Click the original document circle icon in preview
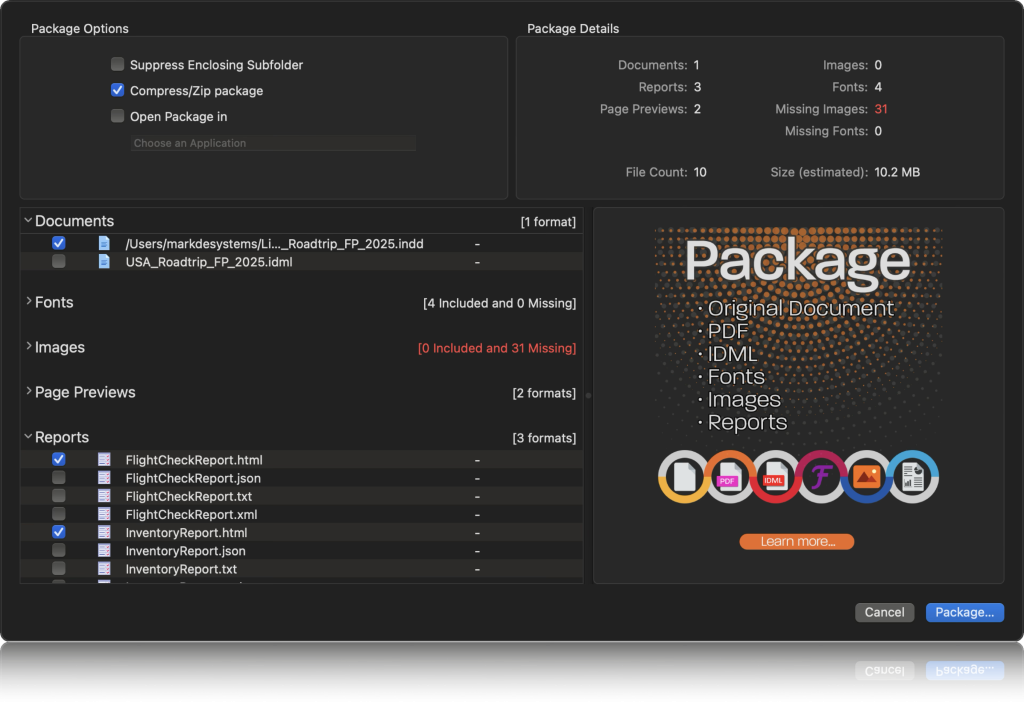This screenshot has height=706, width=1024. (684, 477)
